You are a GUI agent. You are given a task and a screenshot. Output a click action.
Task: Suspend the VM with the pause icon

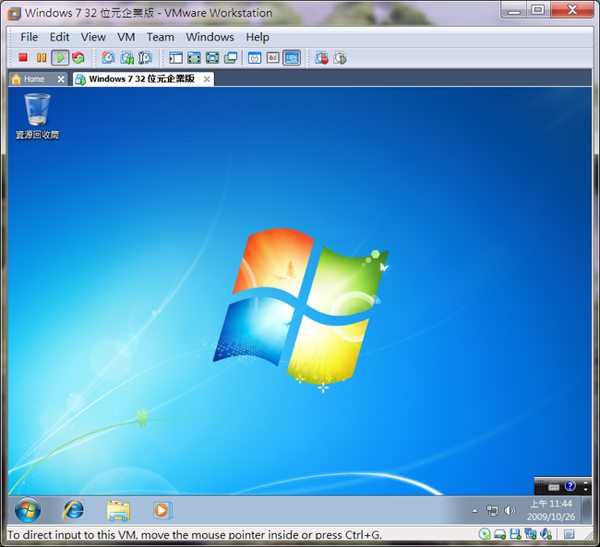(x=41, y=58)
